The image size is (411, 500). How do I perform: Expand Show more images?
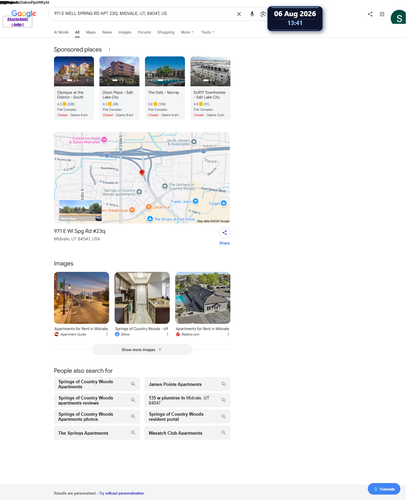(142, 349)
